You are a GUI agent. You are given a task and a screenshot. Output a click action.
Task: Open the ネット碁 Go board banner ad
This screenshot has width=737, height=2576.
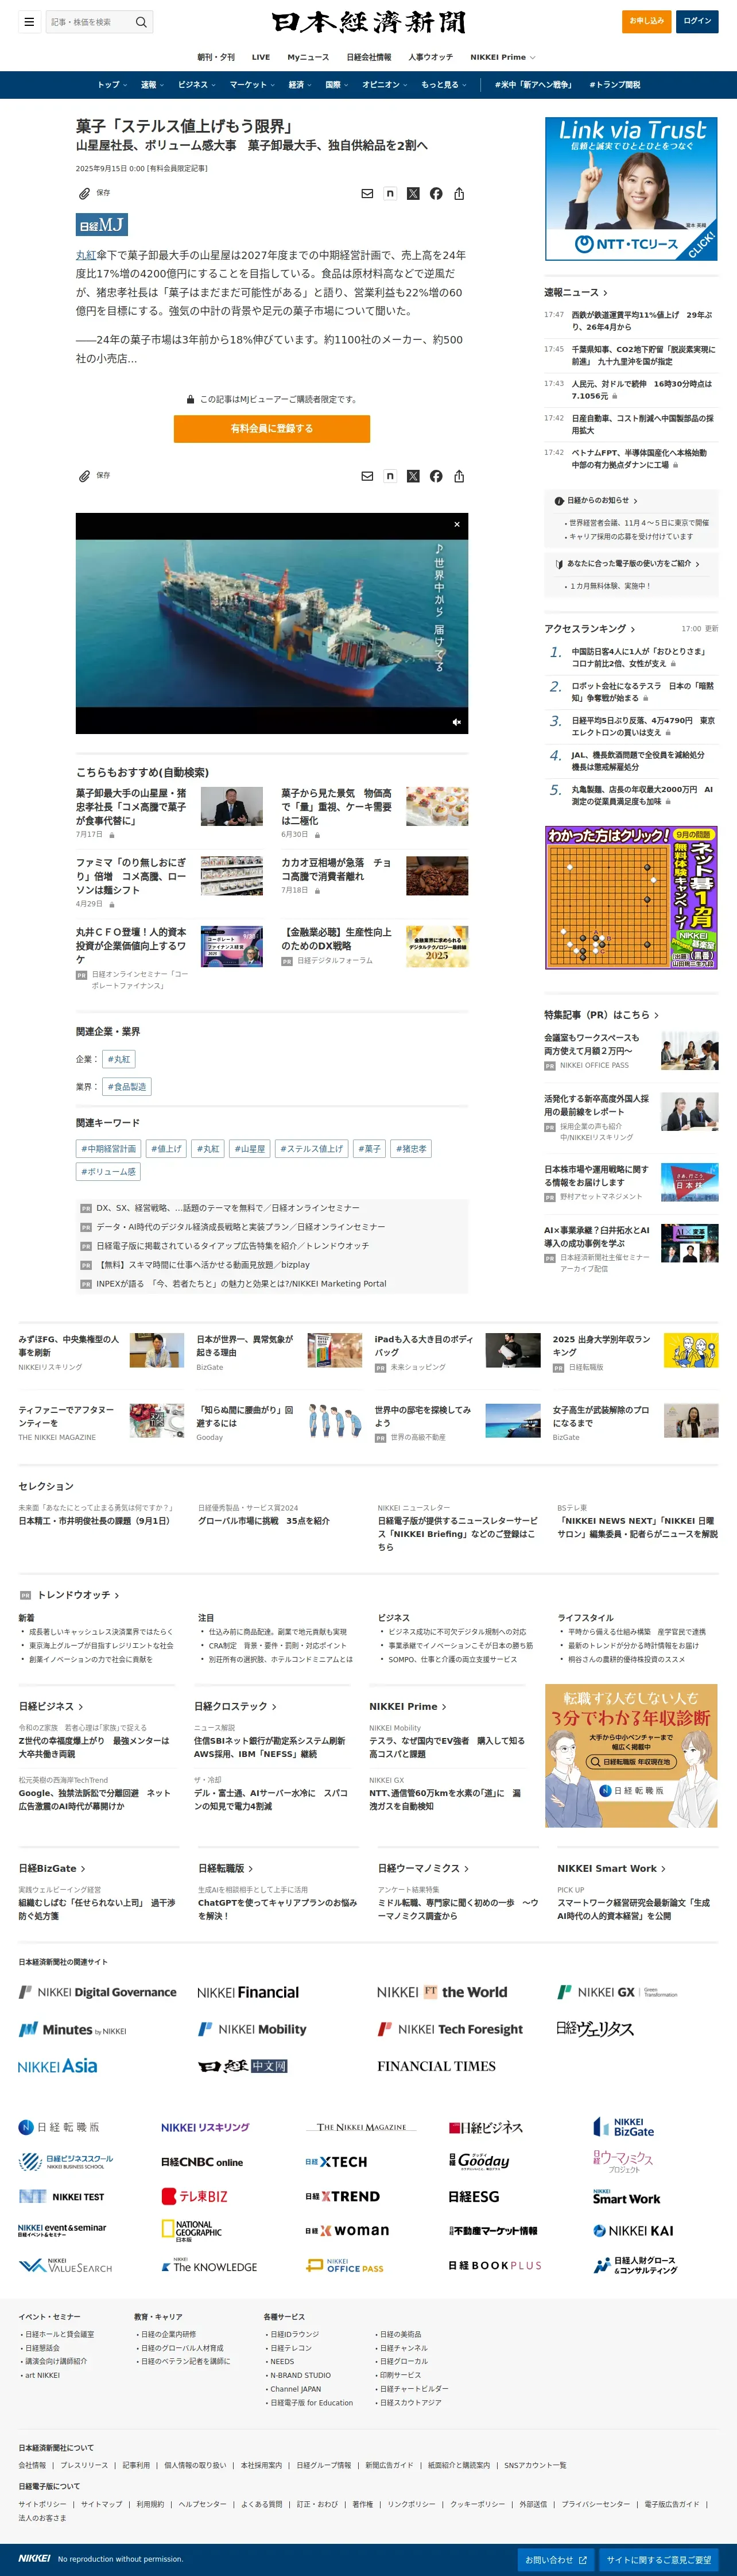tap(631, 897)
